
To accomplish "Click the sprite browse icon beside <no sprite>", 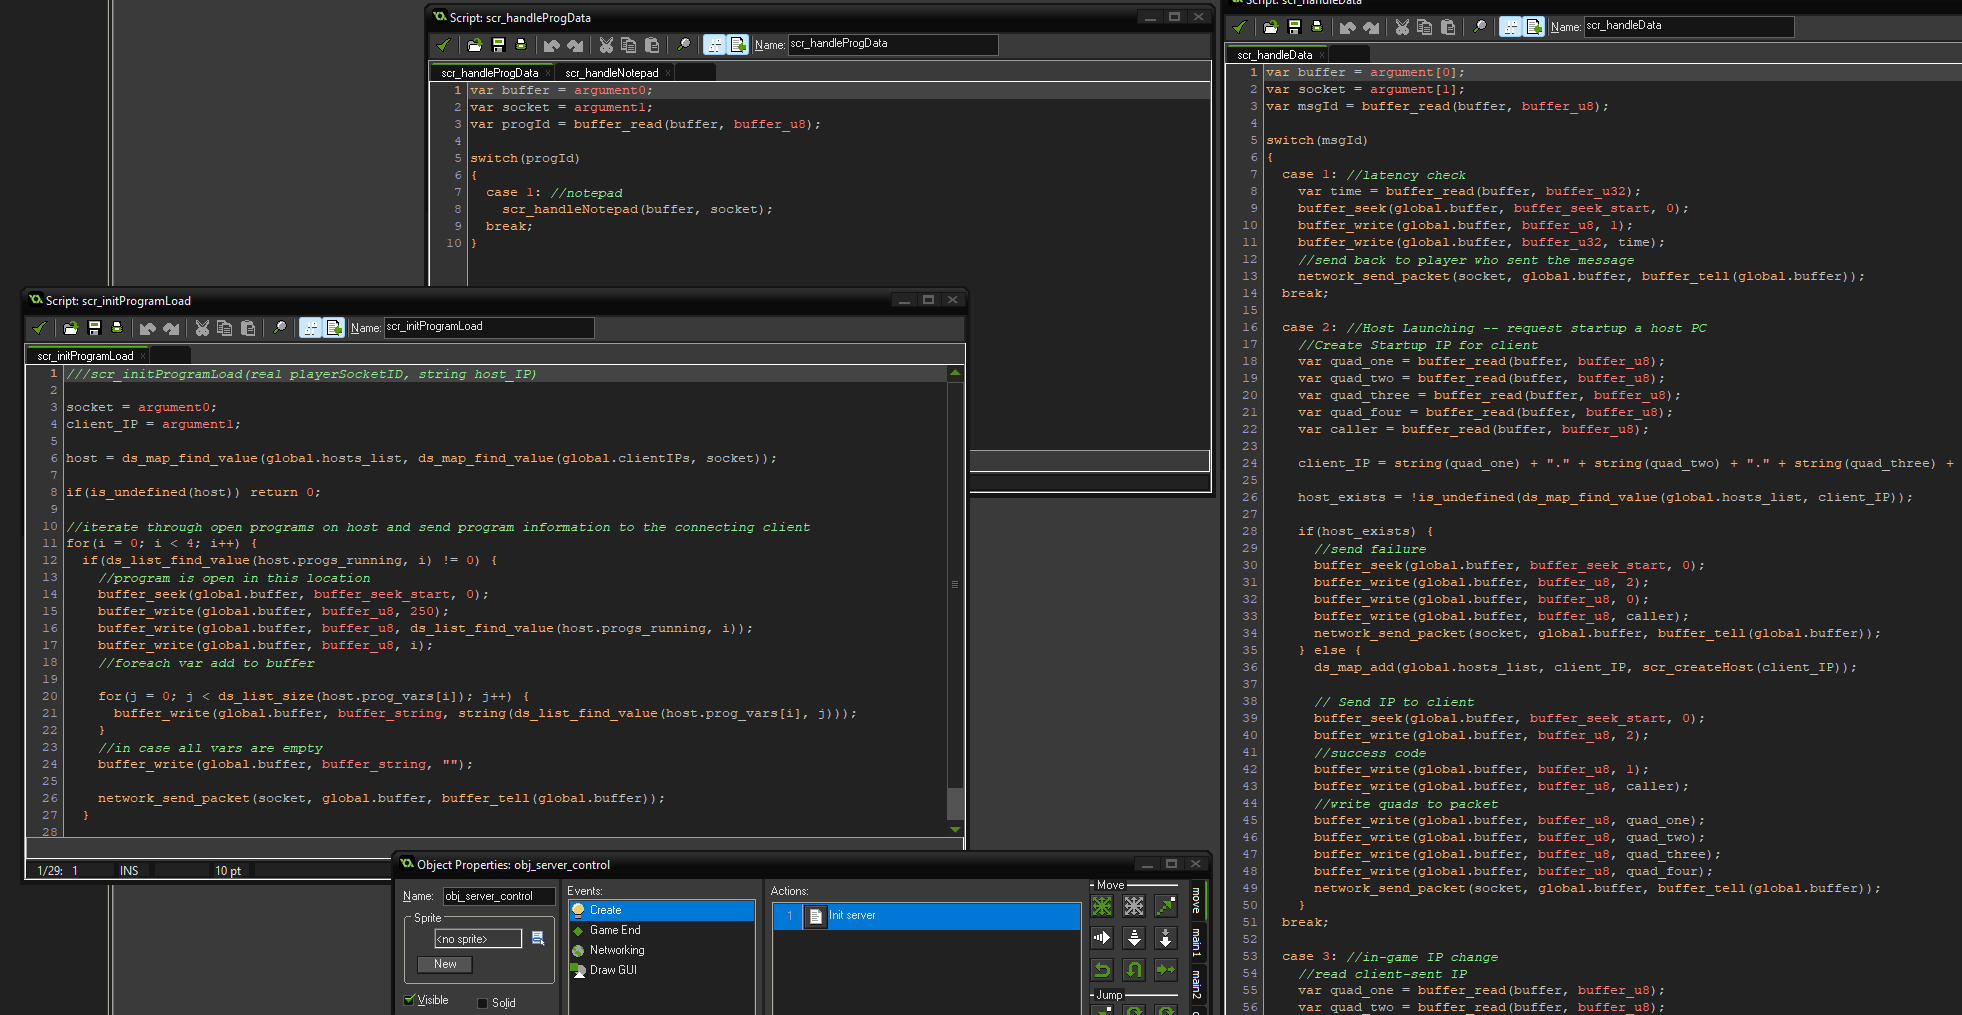I will click(x=538, y=938).
